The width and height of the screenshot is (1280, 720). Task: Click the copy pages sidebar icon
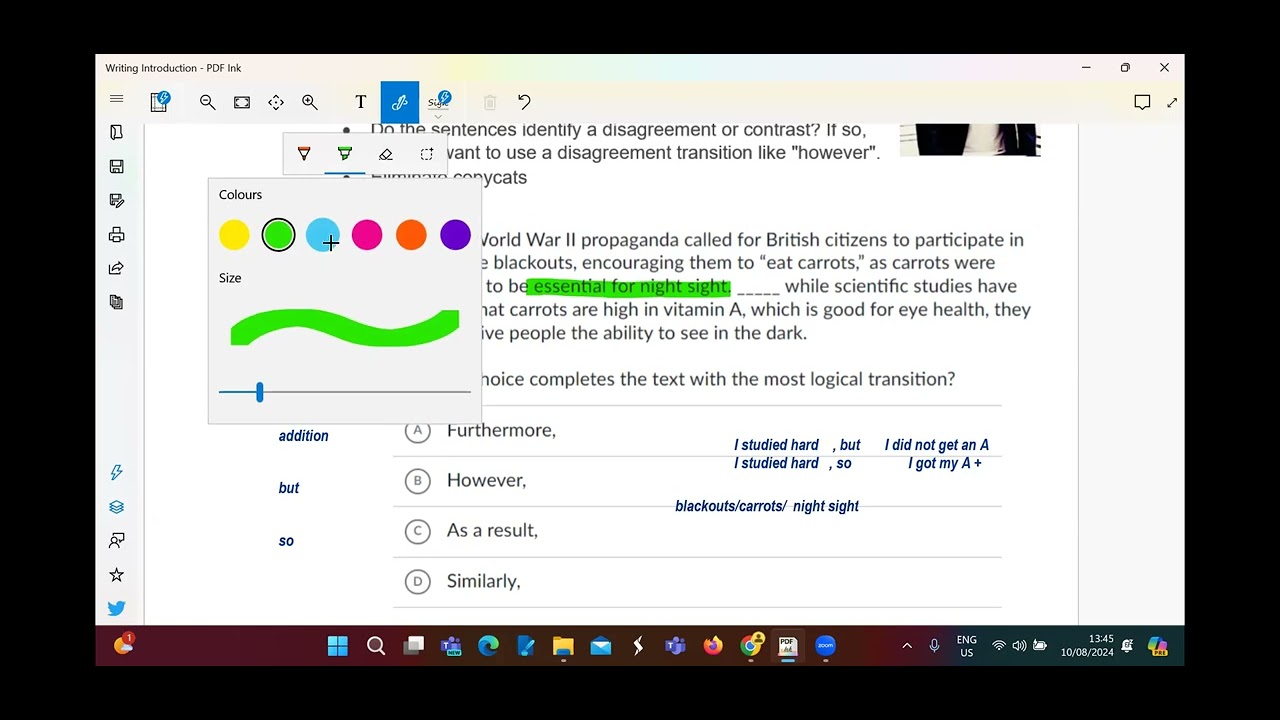pos(117,302)
